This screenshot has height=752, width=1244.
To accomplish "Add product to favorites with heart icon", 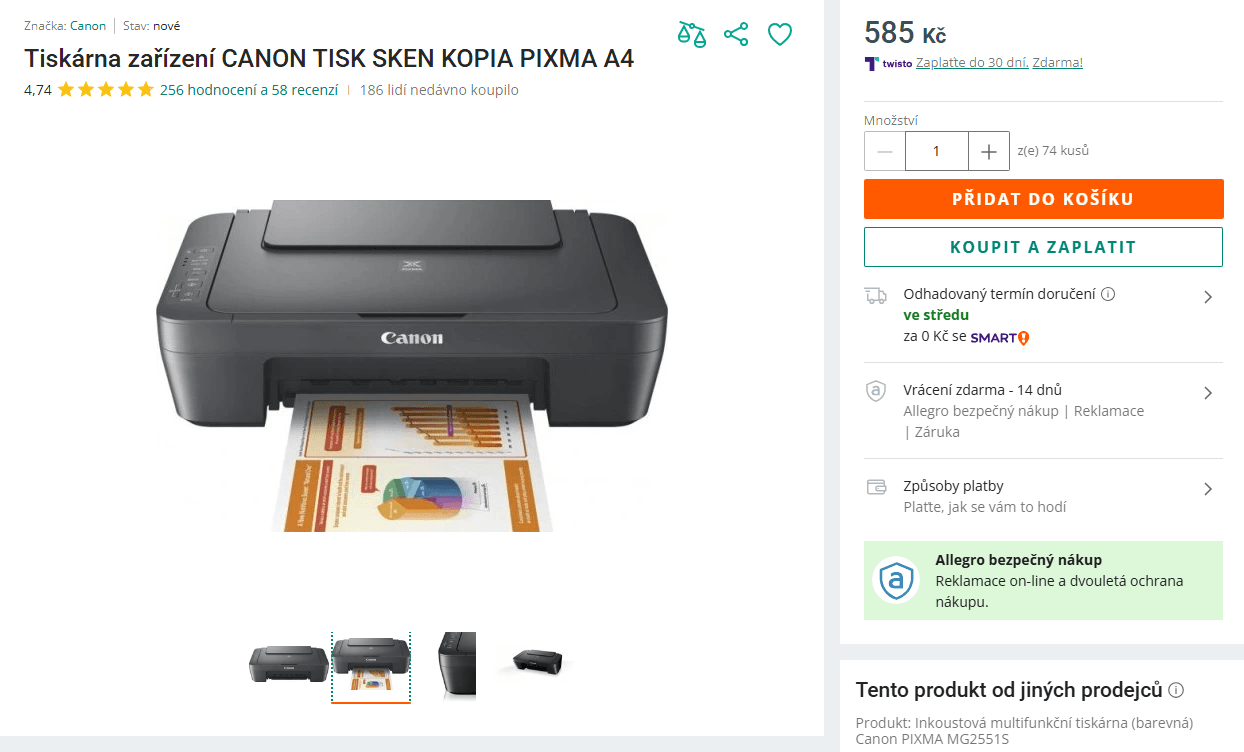I will 780,33.
